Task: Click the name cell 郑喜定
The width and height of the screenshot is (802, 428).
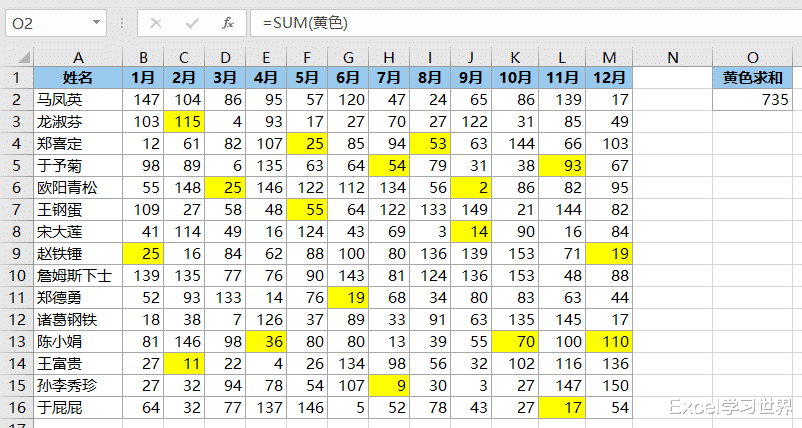Action: (78, 144)
